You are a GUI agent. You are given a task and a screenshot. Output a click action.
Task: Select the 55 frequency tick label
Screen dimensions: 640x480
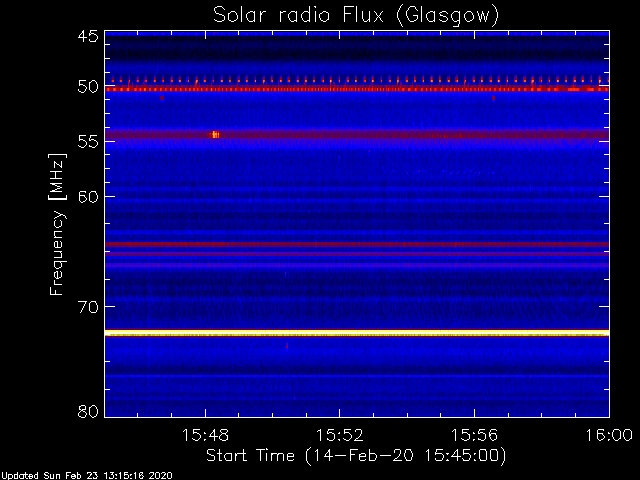(88, 142)
